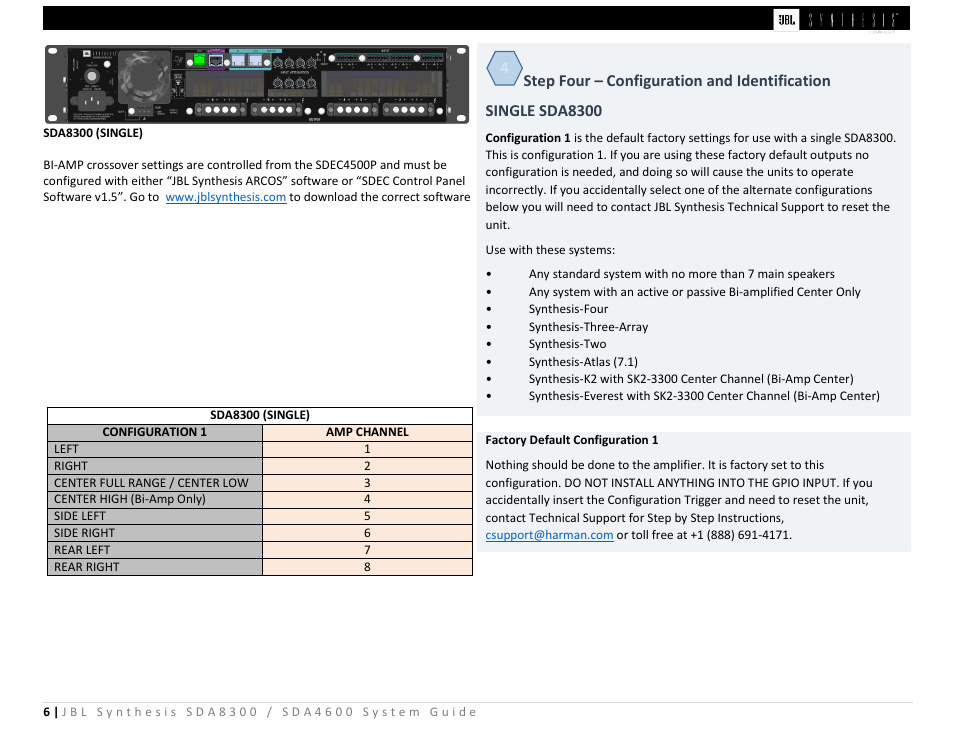Click the toll free number +1 (888) 691-4171
The image size is (954, 738).
739,535
